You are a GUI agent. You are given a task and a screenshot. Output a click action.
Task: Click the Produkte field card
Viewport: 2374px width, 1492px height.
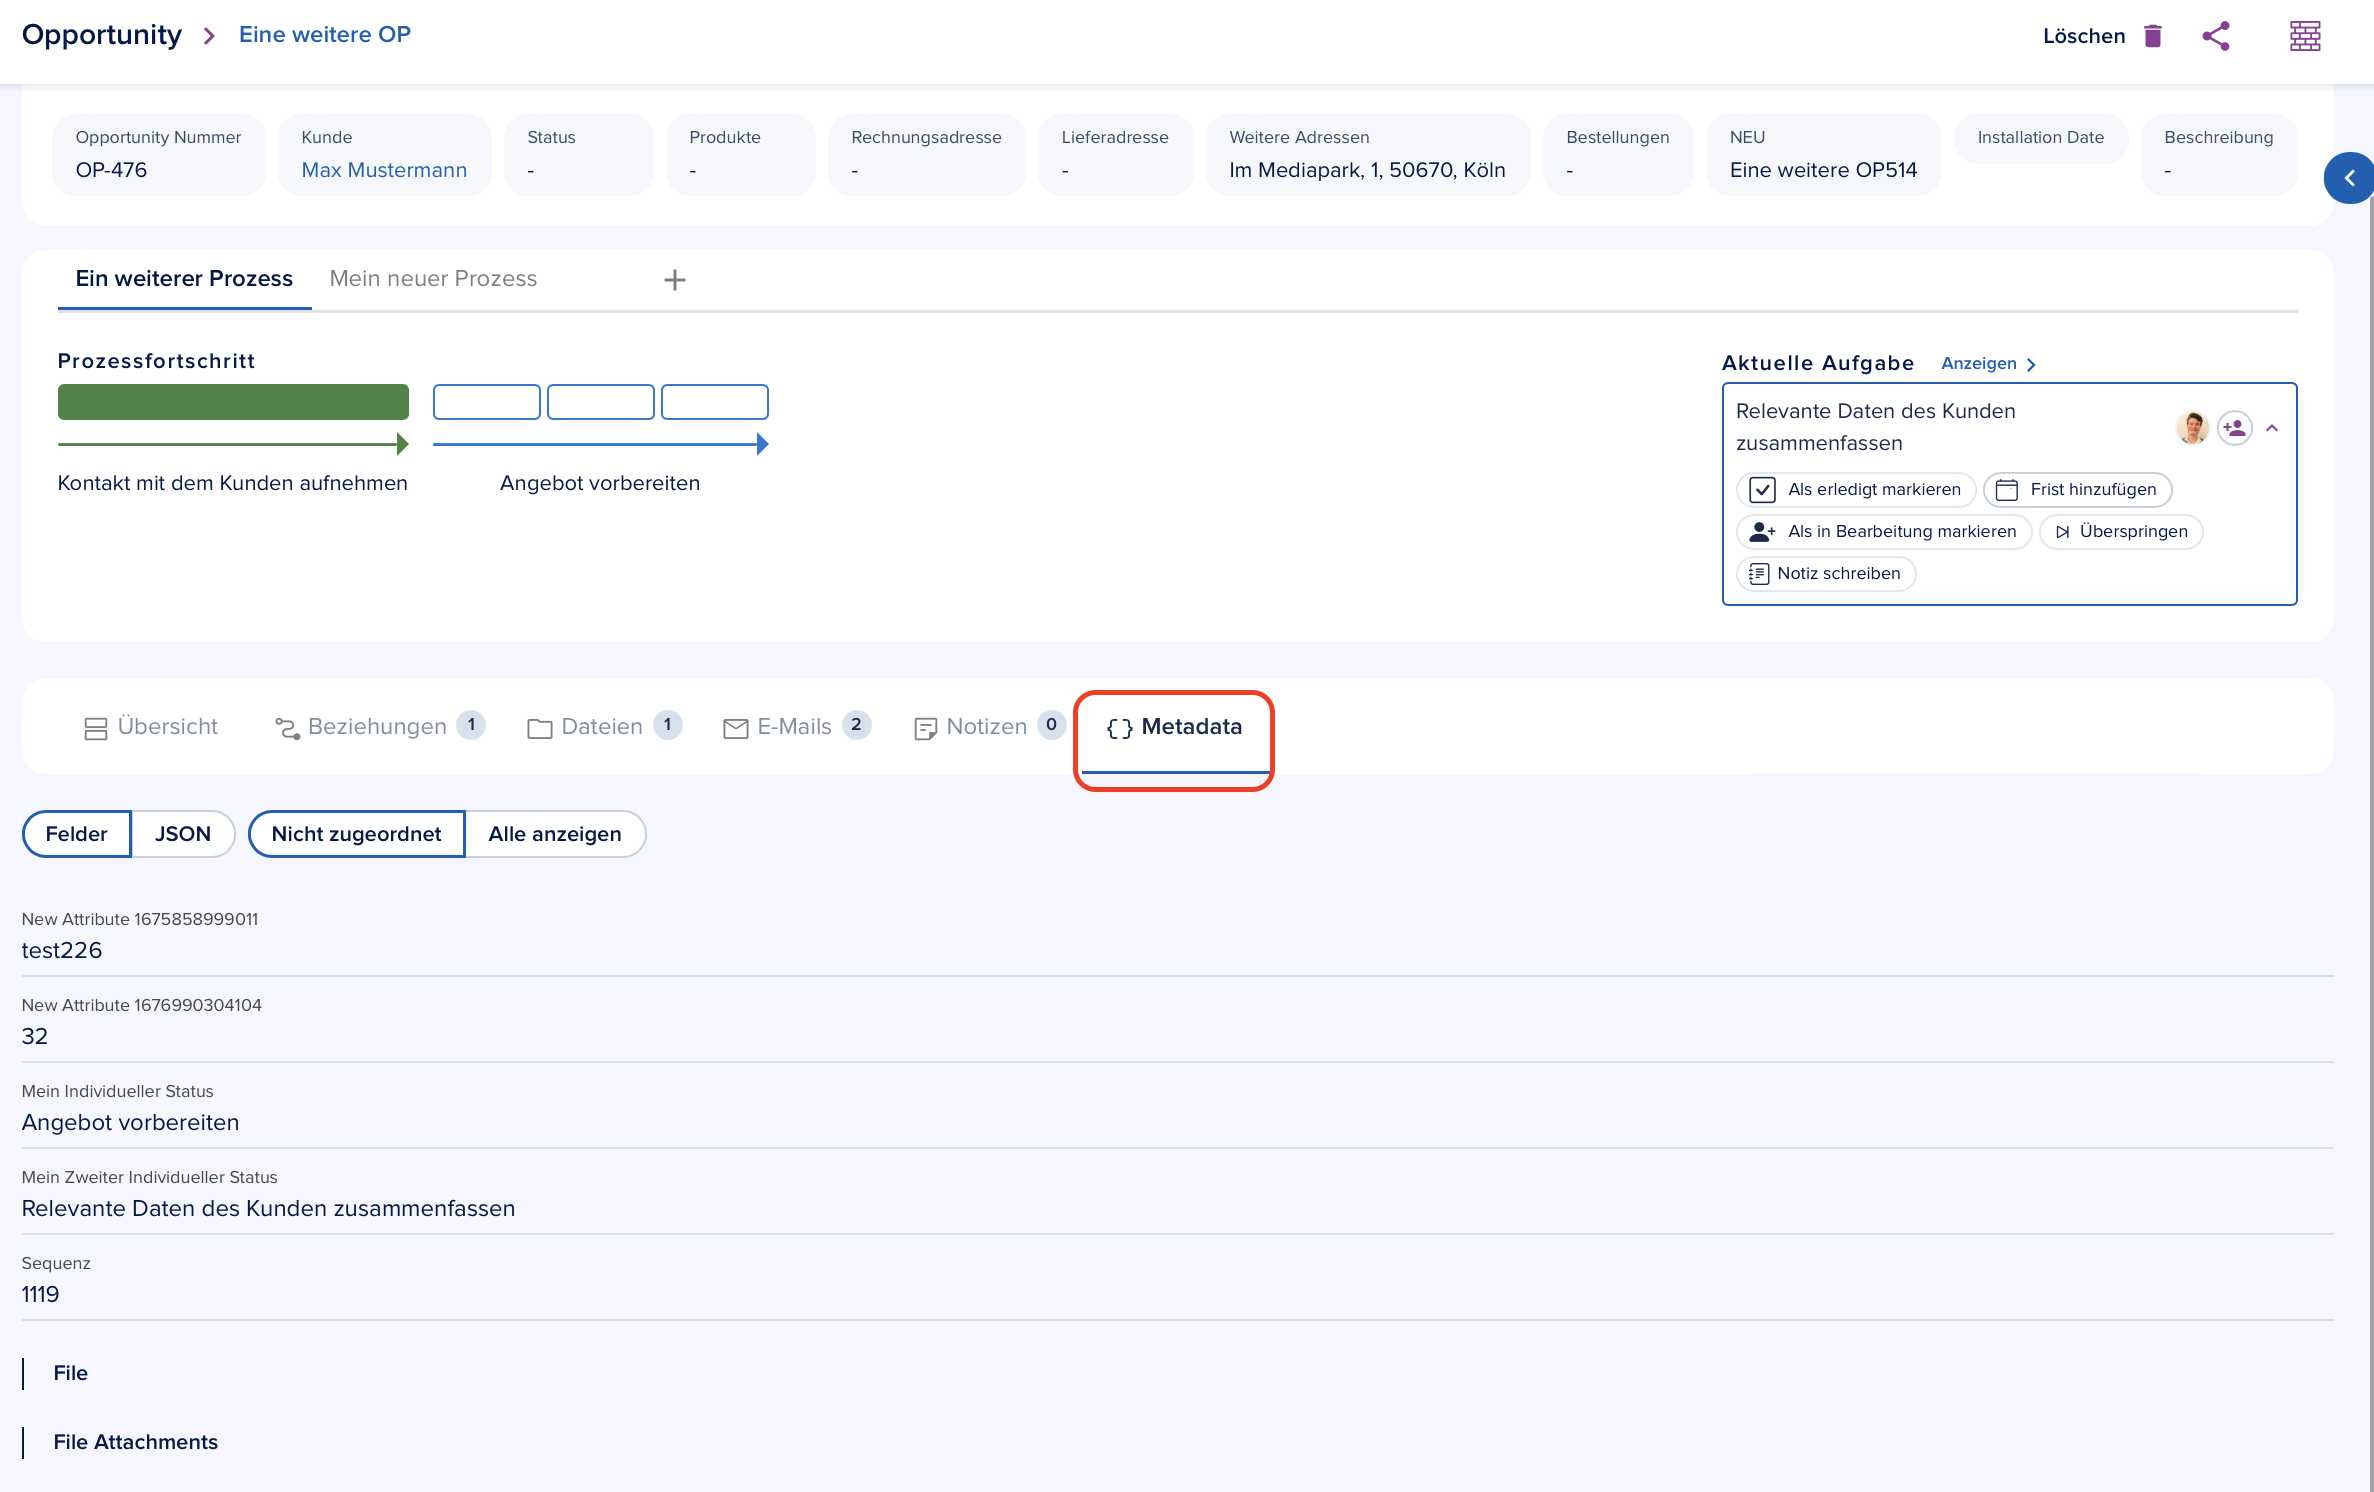pos(741,154)
